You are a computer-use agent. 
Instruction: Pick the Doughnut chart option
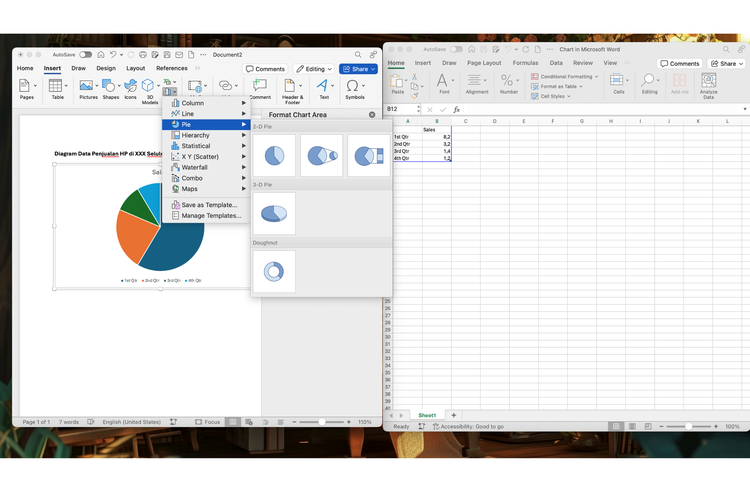click(274, 271)
